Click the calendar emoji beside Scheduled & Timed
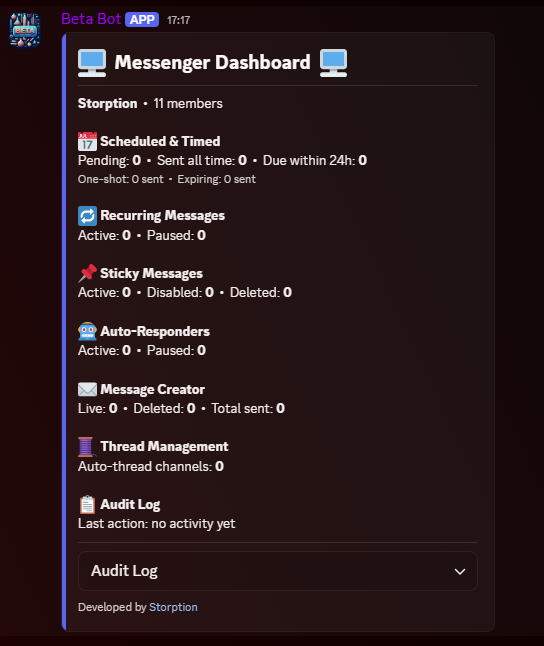This screenshot has width=544, height=646. (x=87, y=141)
